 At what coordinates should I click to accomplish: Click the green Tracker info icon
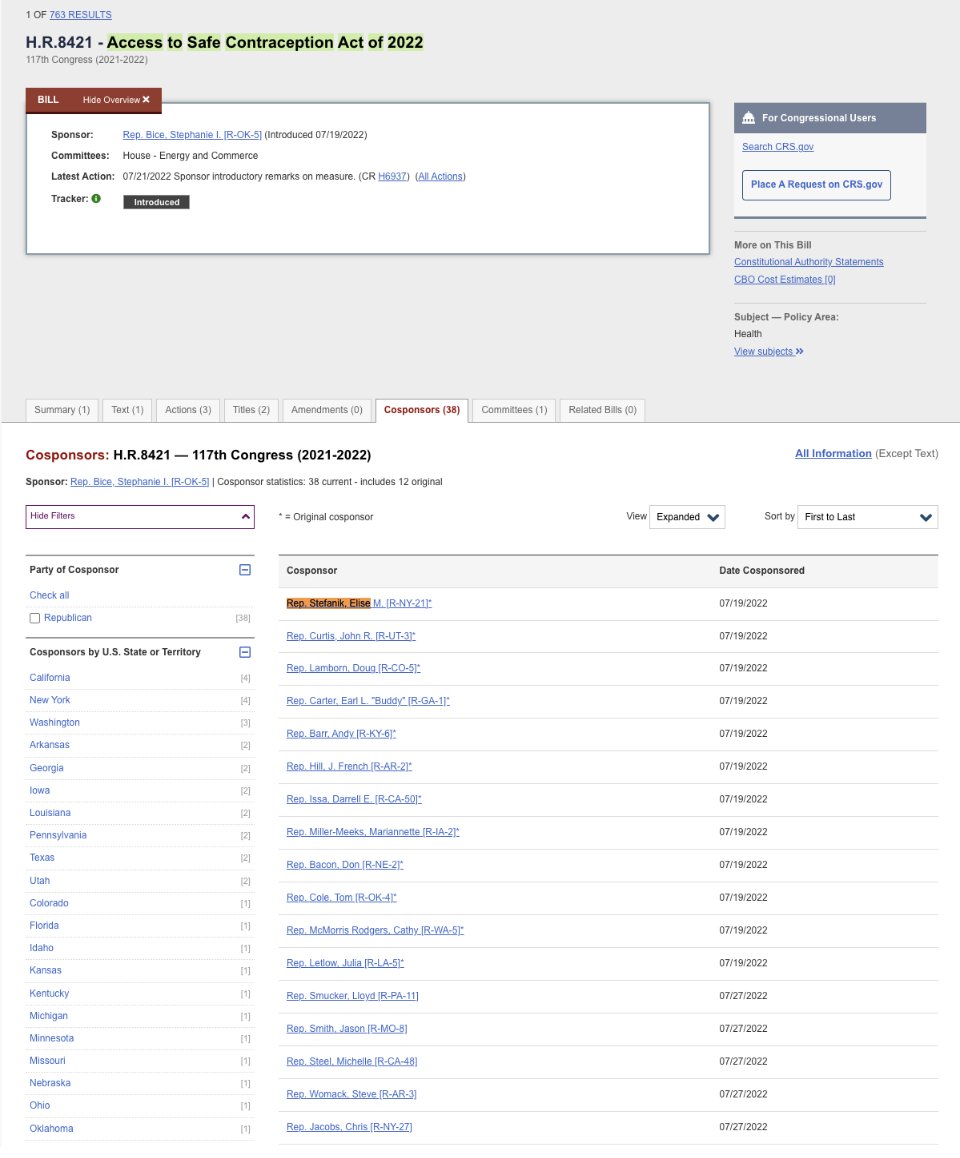coord(96,198)
